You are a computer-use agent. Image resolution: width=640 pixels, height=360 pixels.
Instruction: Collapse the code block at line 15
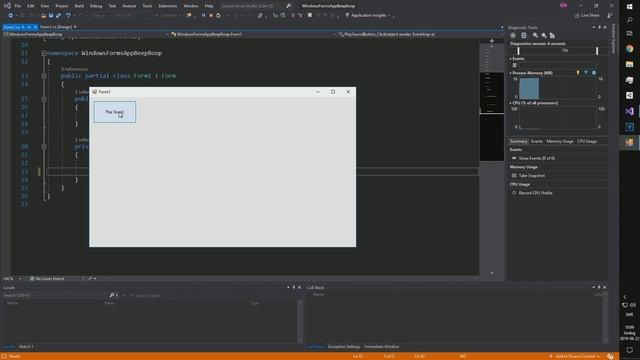[x=44, y=99]
